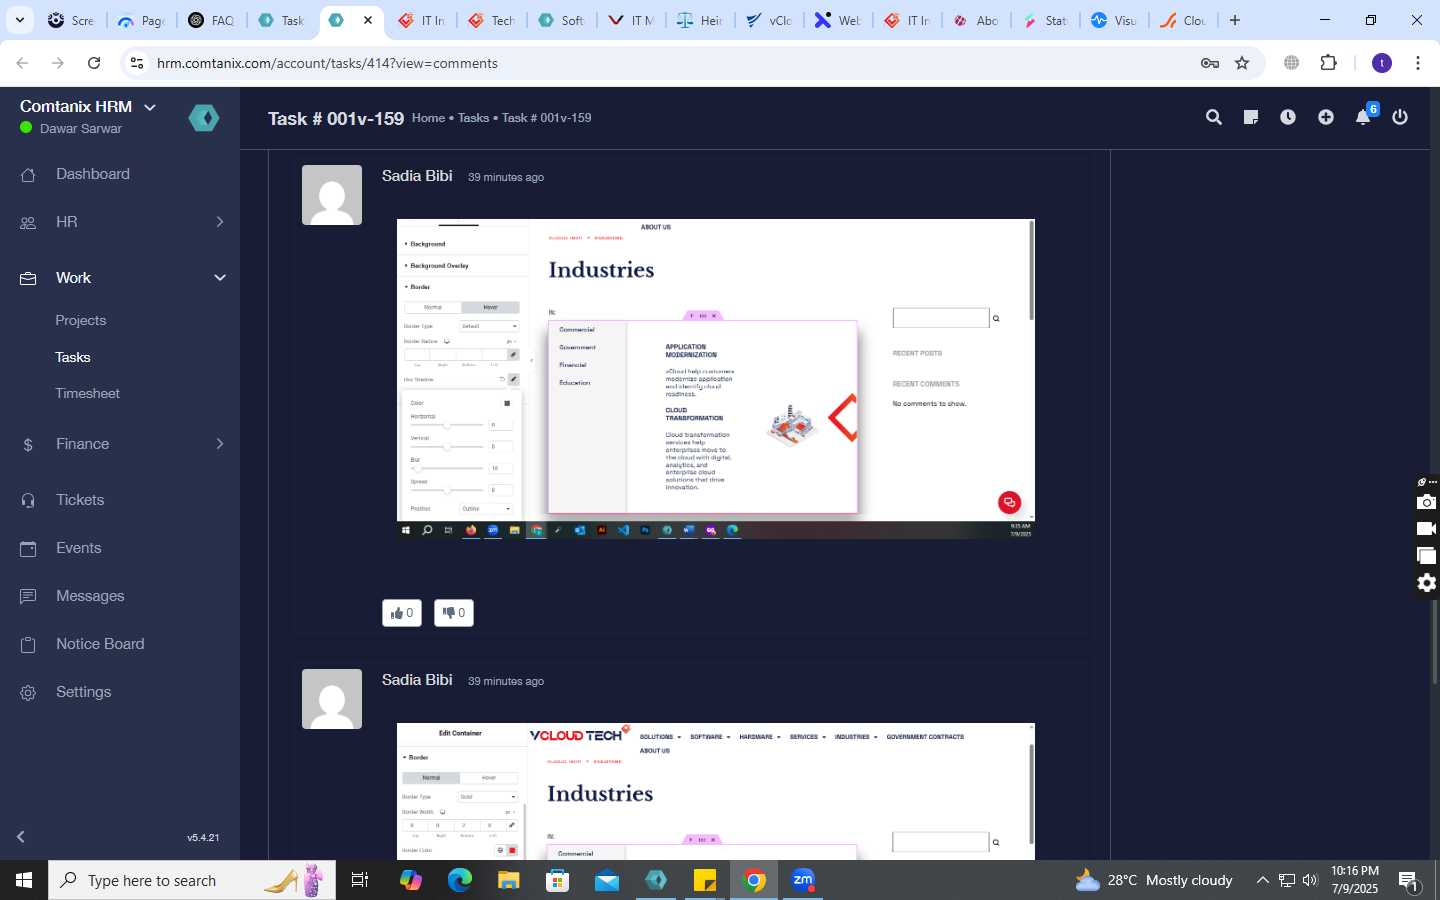Open the sticky notes icon in header
Screen dimensions: 1440x900
coord(1251,118)
